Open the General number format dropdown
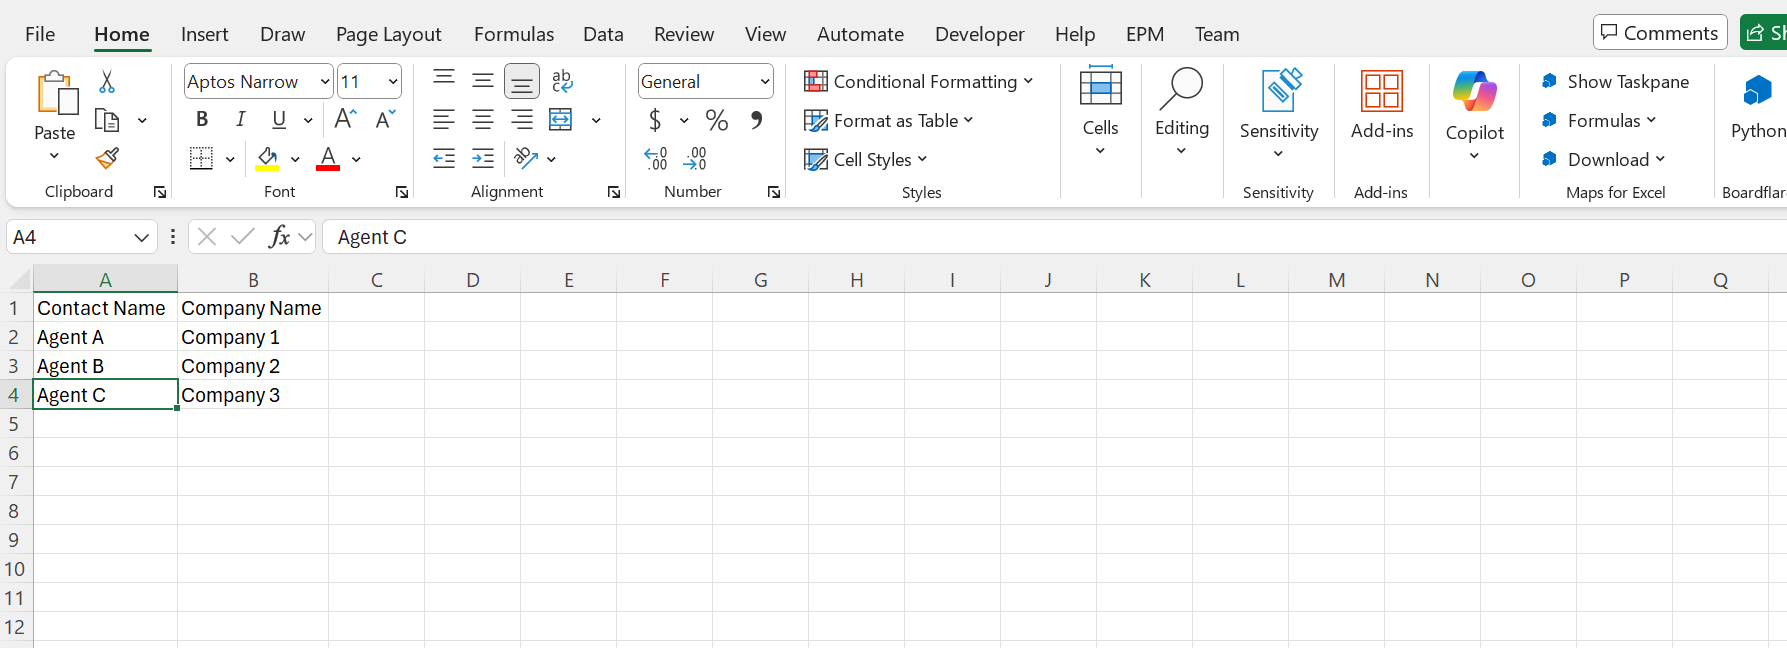The width and height of the screenshot is (1787, 648). (765, 82)
